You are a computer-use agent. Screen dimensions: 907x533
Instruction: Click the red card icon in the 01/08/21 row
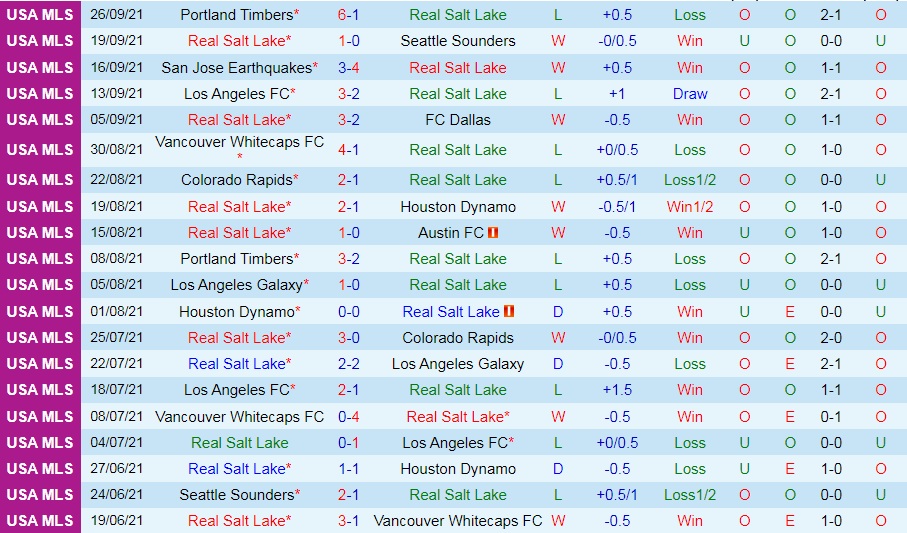coord(508,311)
